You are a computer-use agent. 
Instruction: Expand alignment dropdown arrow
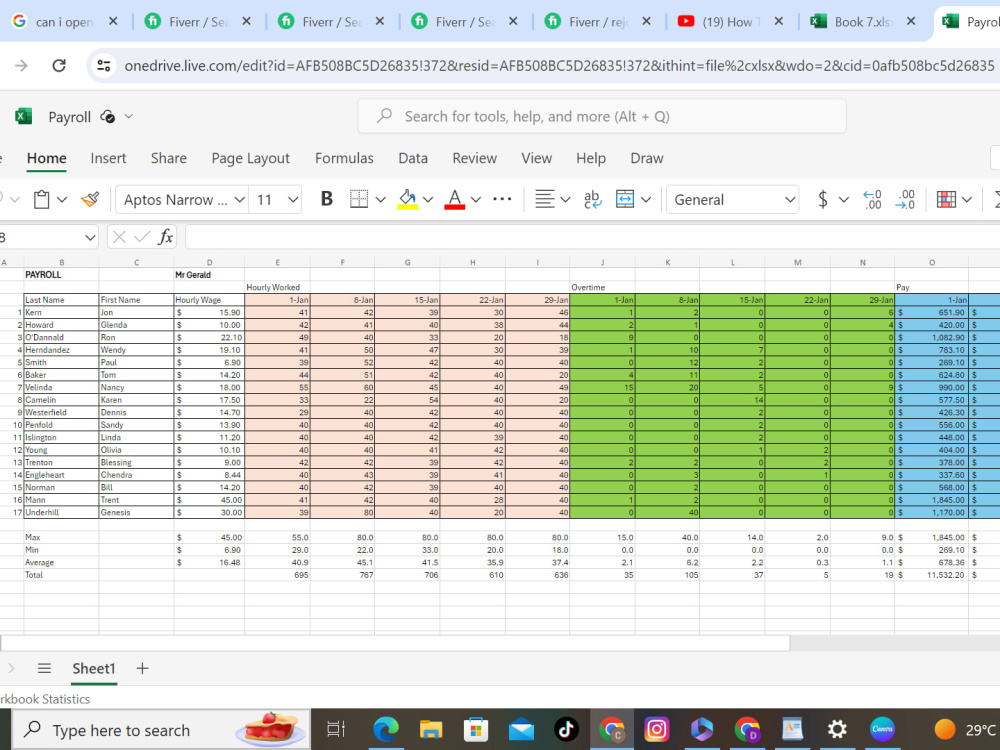pos(565,200)
